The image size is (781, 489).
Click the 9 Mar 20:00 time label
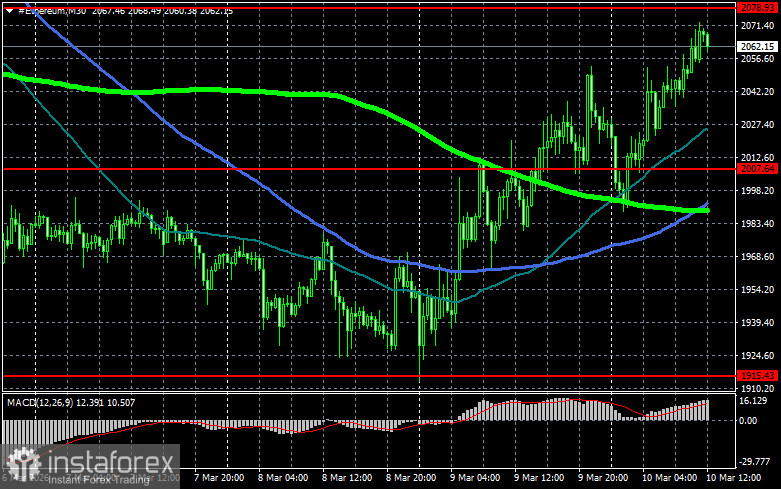coord(603,478)
